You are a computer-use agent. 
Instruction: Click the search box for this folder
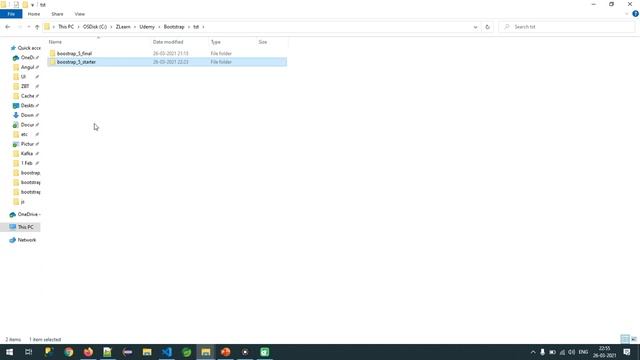pyautogui.click(x=567, y=27)
